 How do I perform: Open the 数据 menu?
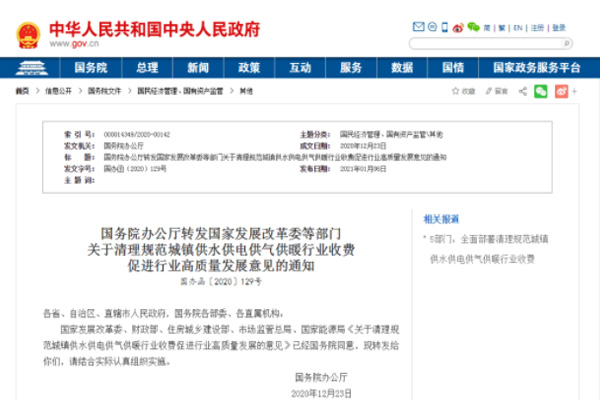402,68
